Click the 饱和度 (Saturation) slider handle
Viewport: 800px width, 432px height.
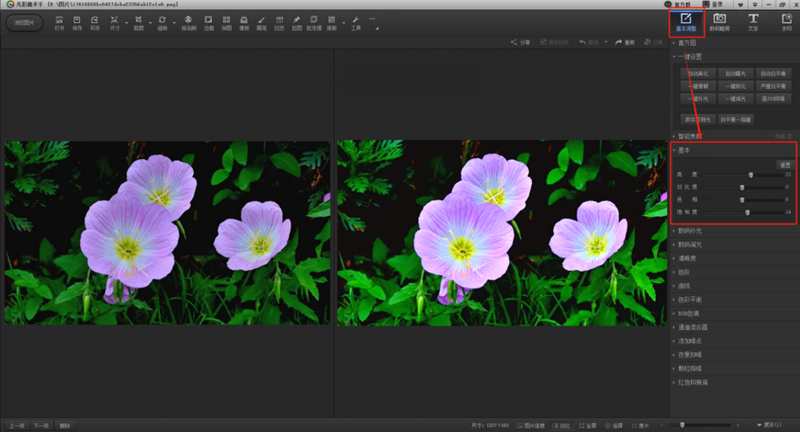[x=747, y=212]
